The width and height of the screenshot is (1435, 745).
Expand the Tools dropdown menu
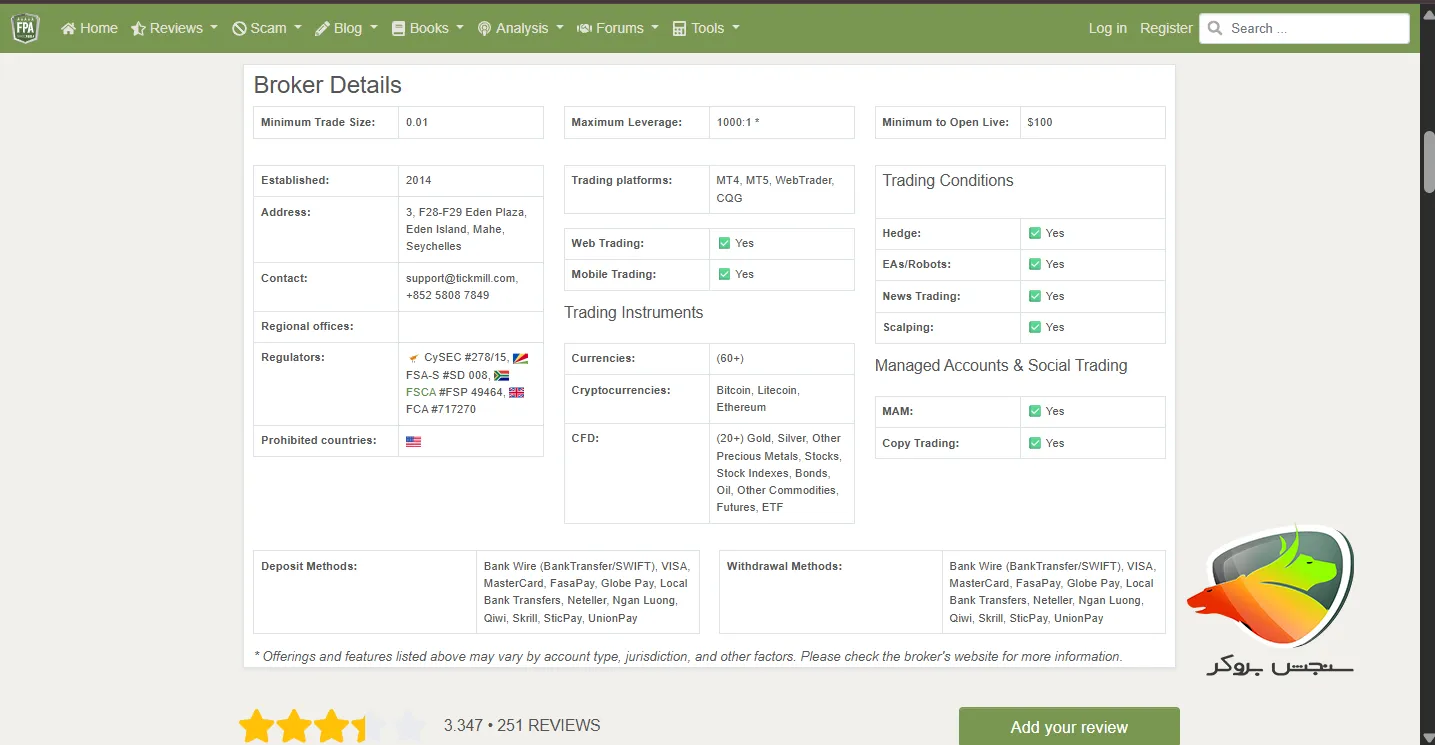tap(706, 28)
